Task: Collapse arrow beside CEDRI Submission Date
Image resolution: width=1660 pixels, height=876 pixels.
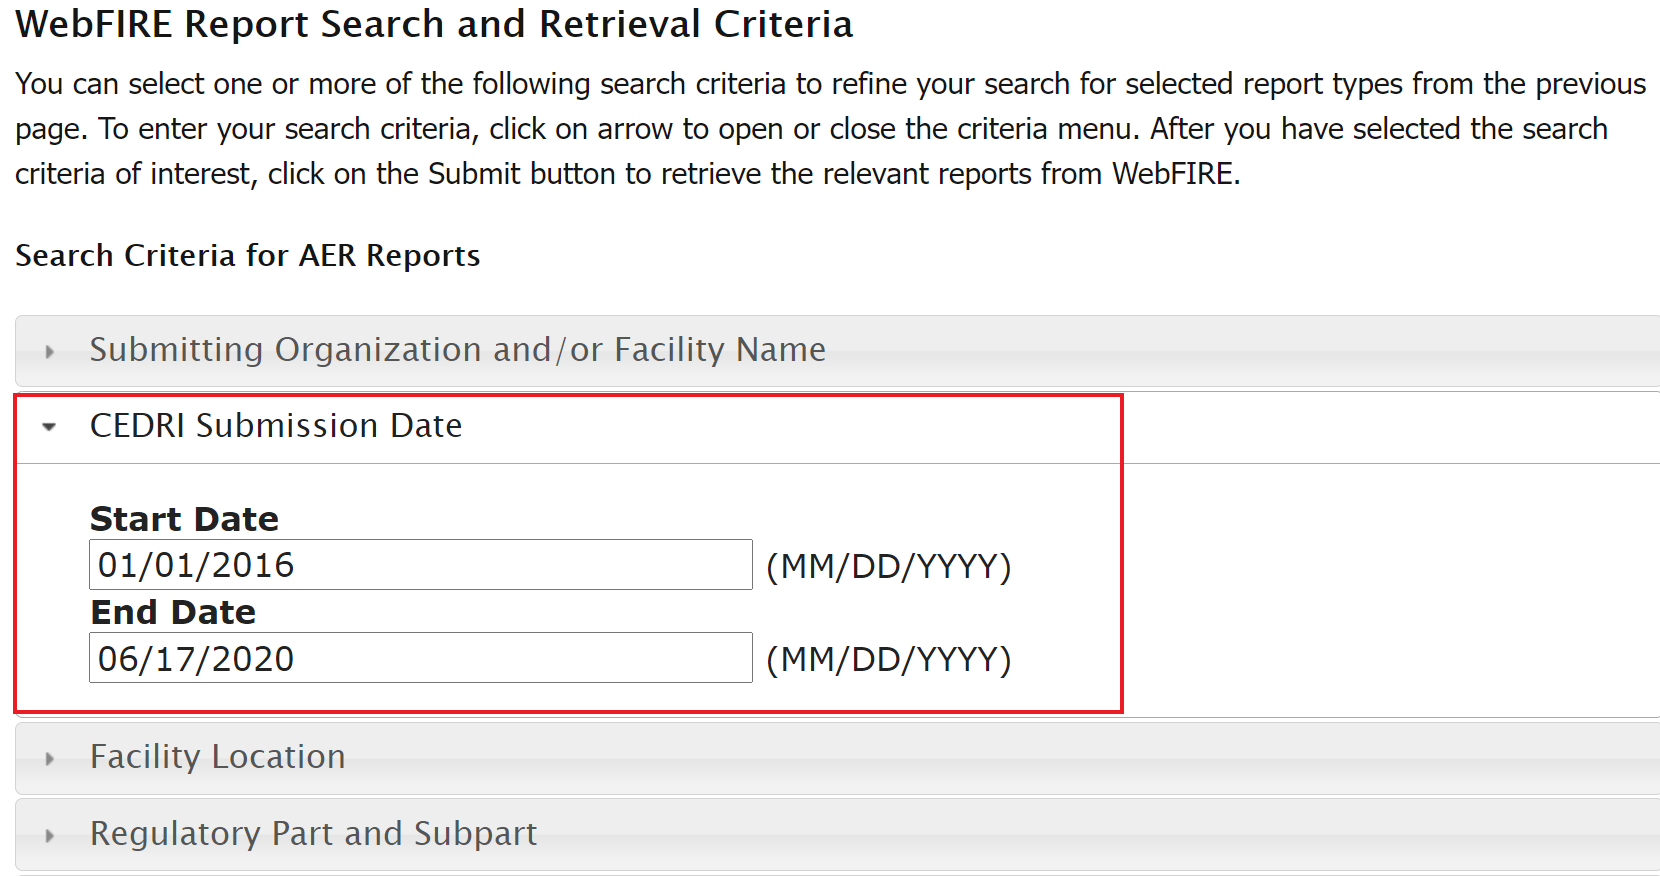Action: tap(49, 427)
